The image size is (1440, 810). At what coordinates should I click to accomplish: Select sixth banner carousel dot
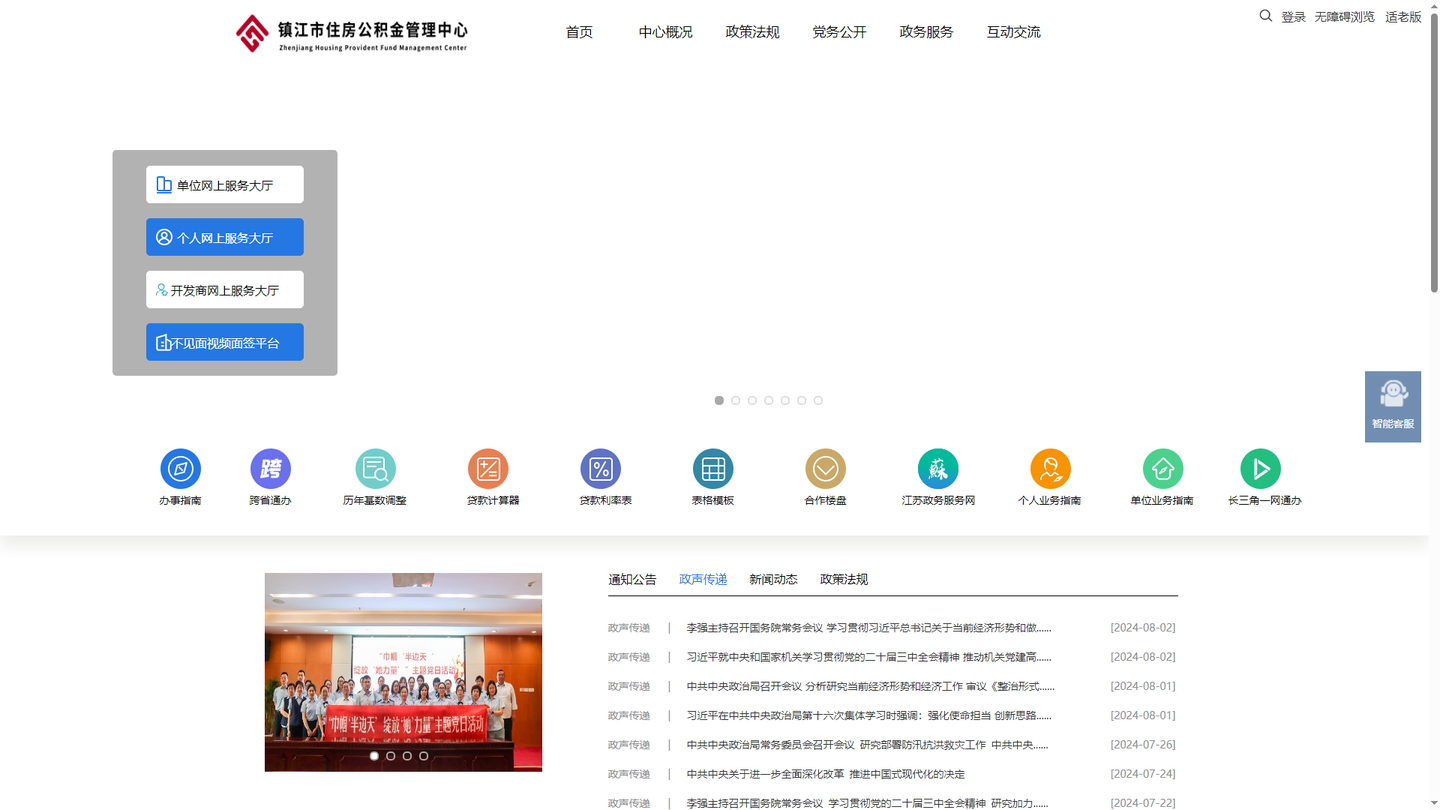(801, 400)
